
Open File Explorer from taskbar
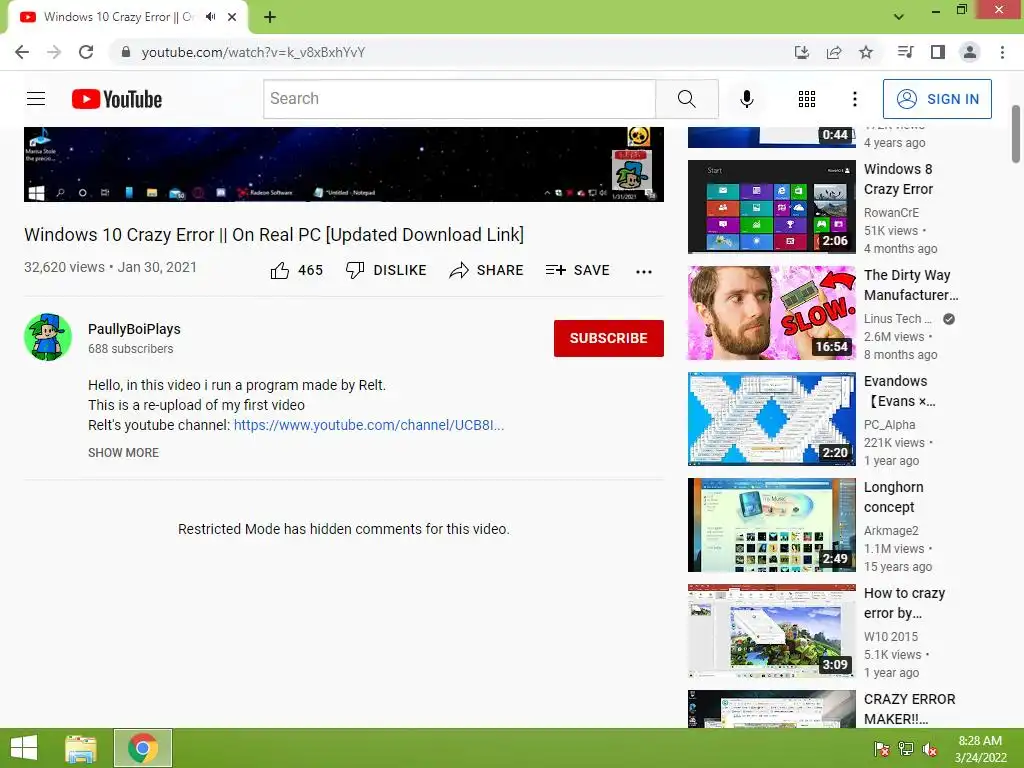(x=81, y=748)
